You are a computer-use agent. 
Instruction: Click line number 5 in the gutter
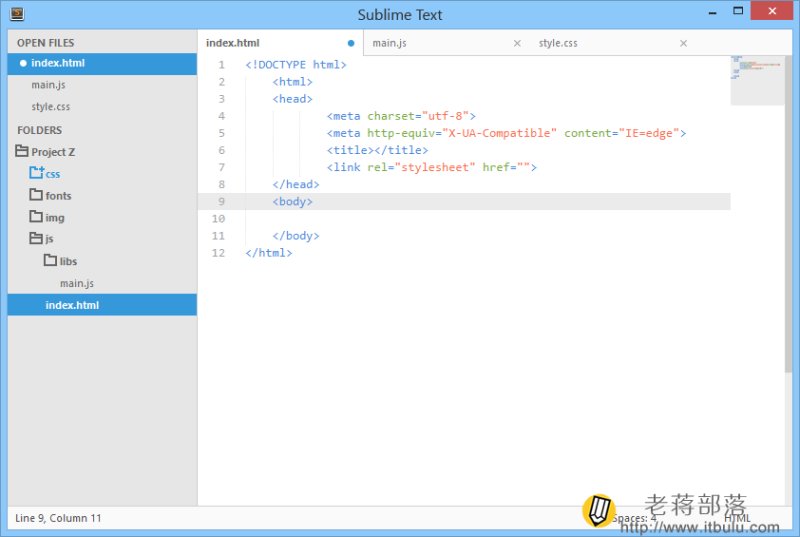pos(221,133)
